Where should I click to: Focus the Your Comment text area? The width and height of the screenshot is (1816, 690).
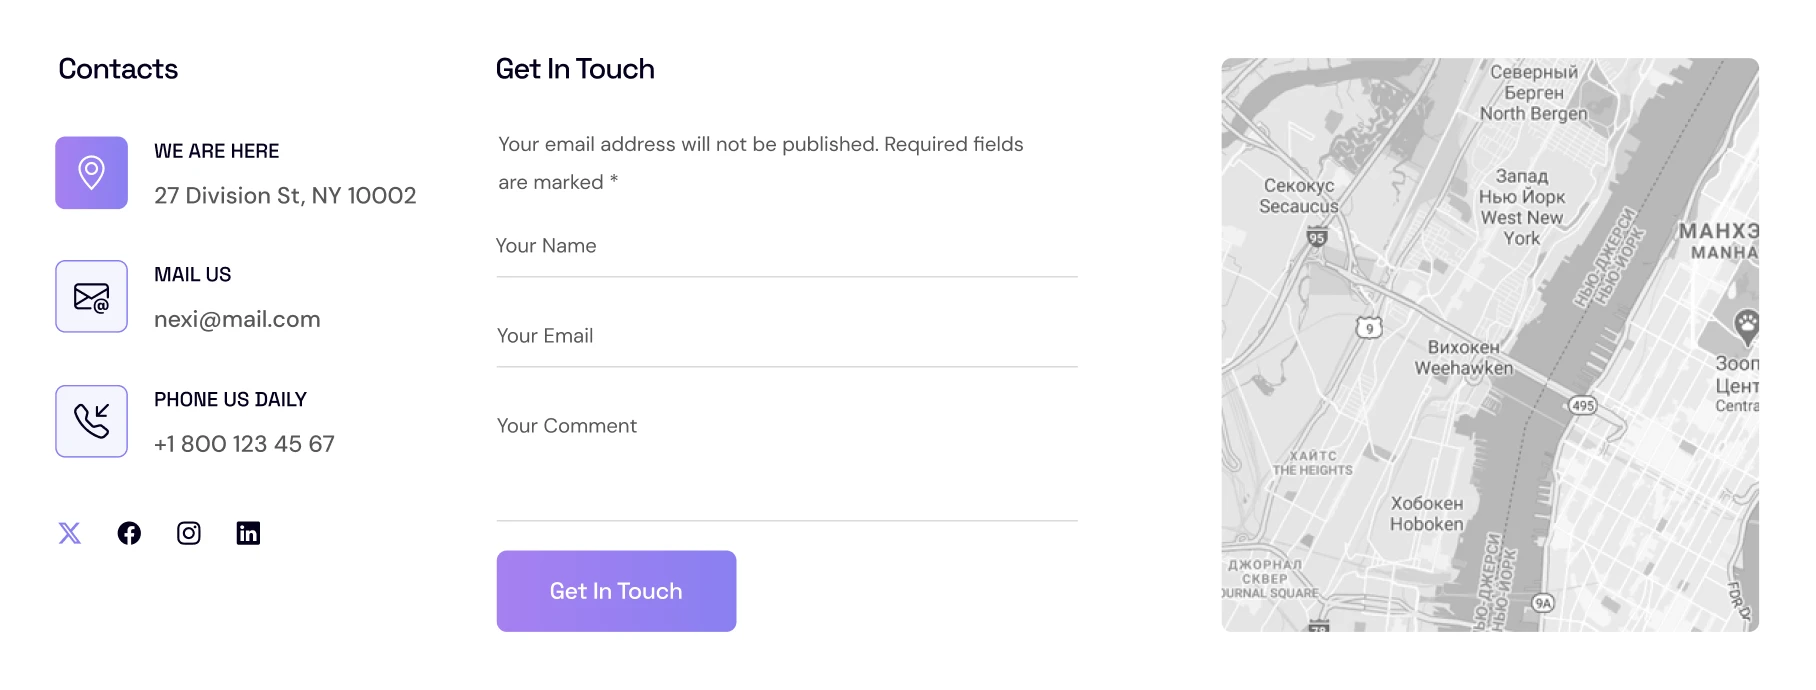click(x=787, y=464)
